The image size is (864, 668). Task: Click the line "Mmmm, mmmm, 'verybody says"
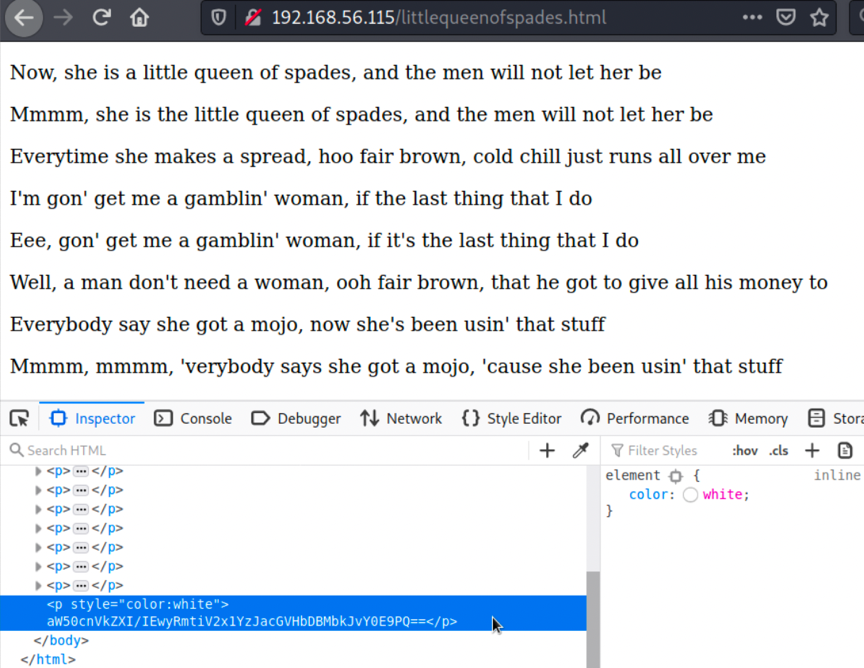(x=396, y=366)
